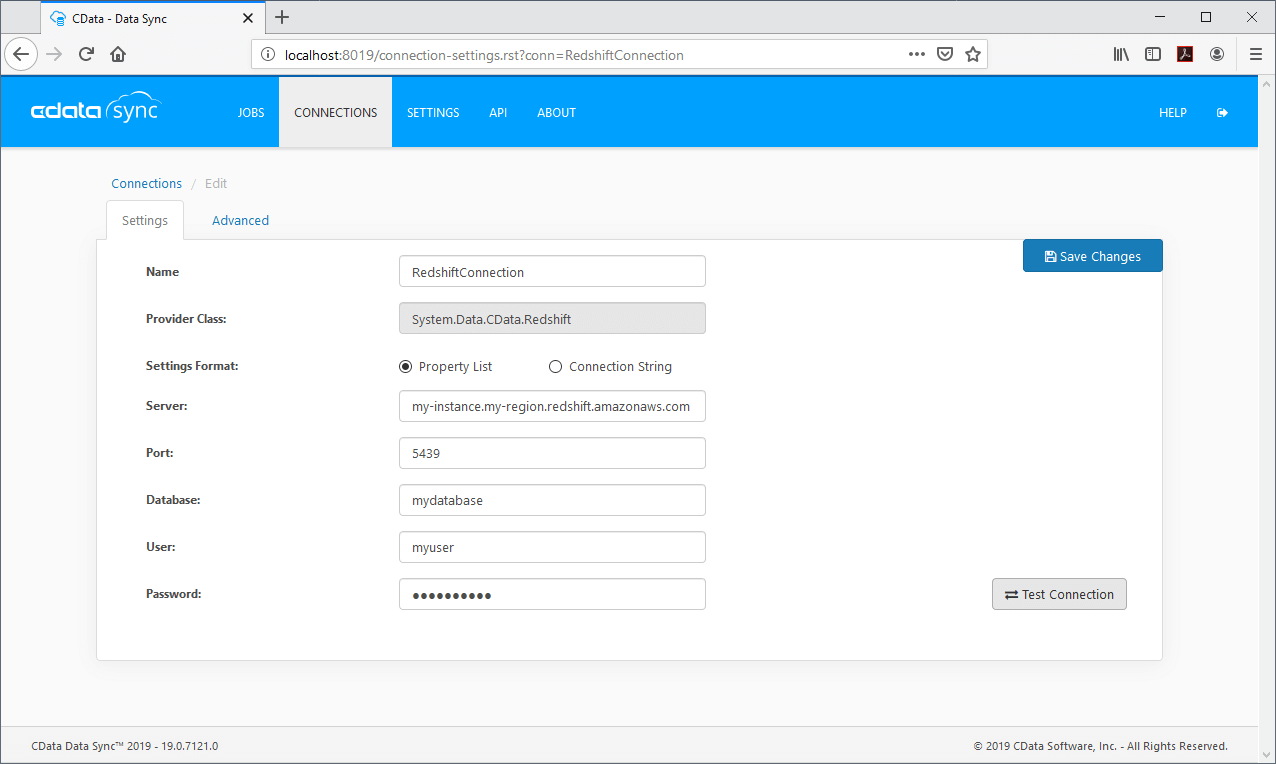Maximize the browser window
Image resolution: width=1276 pixels, height=764 pixels.
[x=1206, y=17]
